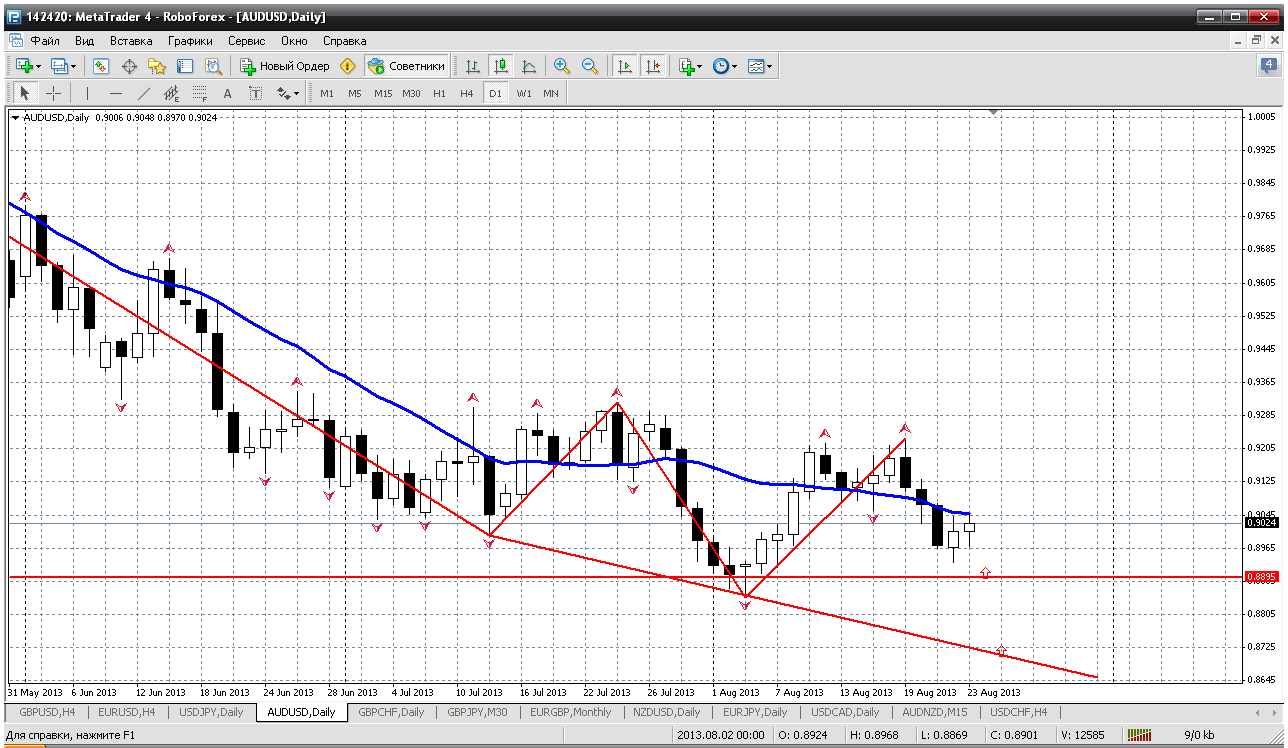The height and width of the screenshot is (748, 1288).
Task: Select the text (A) tool
Action: click(x=227, y=93)
